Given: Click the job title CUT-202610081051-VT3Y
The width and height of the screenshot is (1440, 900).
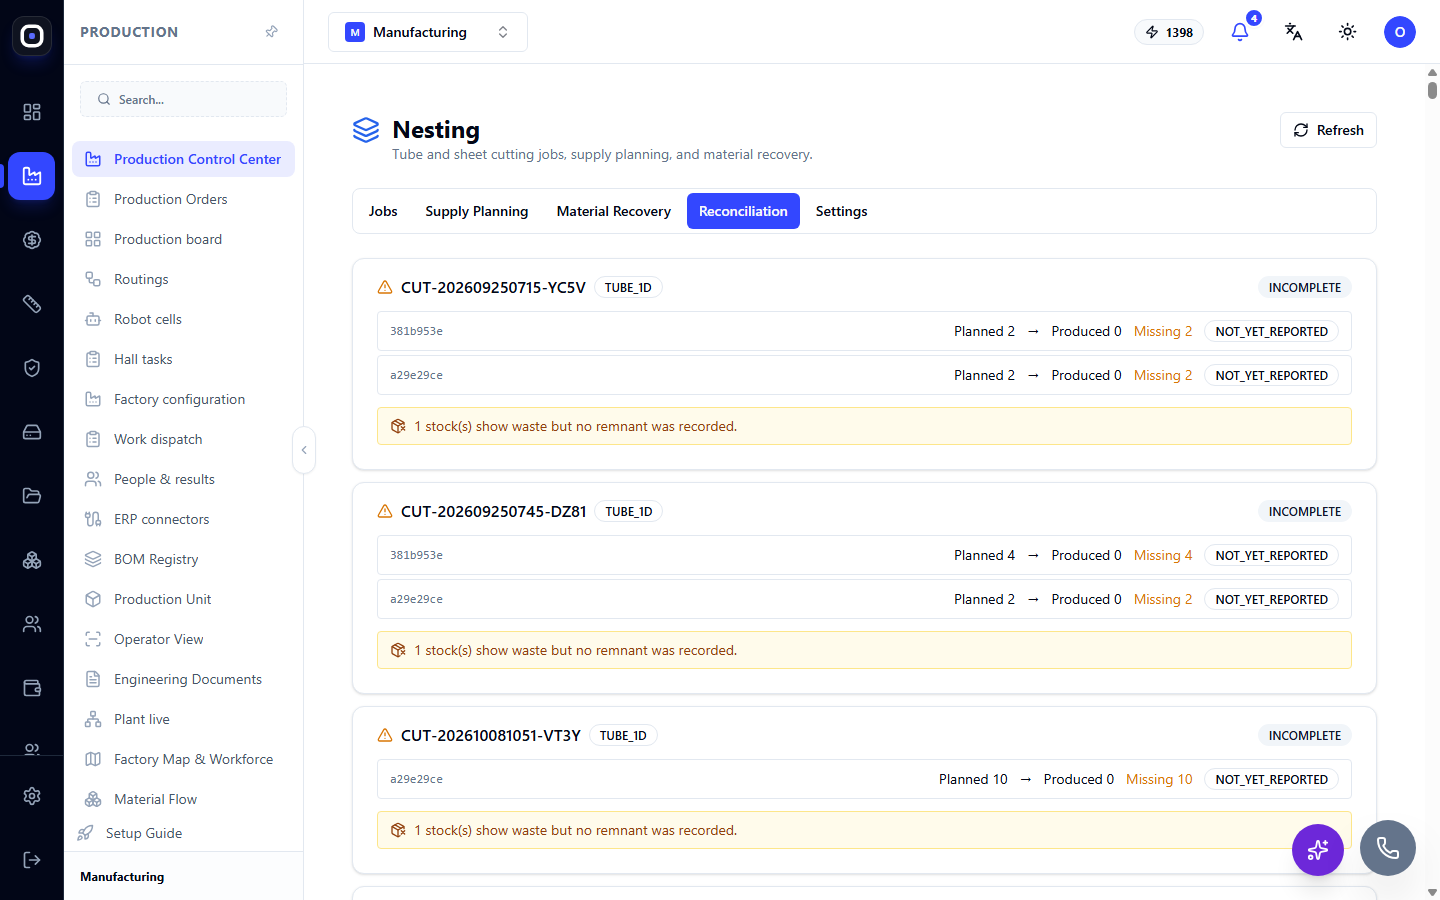Looking at the screenshot, I should [x=491, y=735].
